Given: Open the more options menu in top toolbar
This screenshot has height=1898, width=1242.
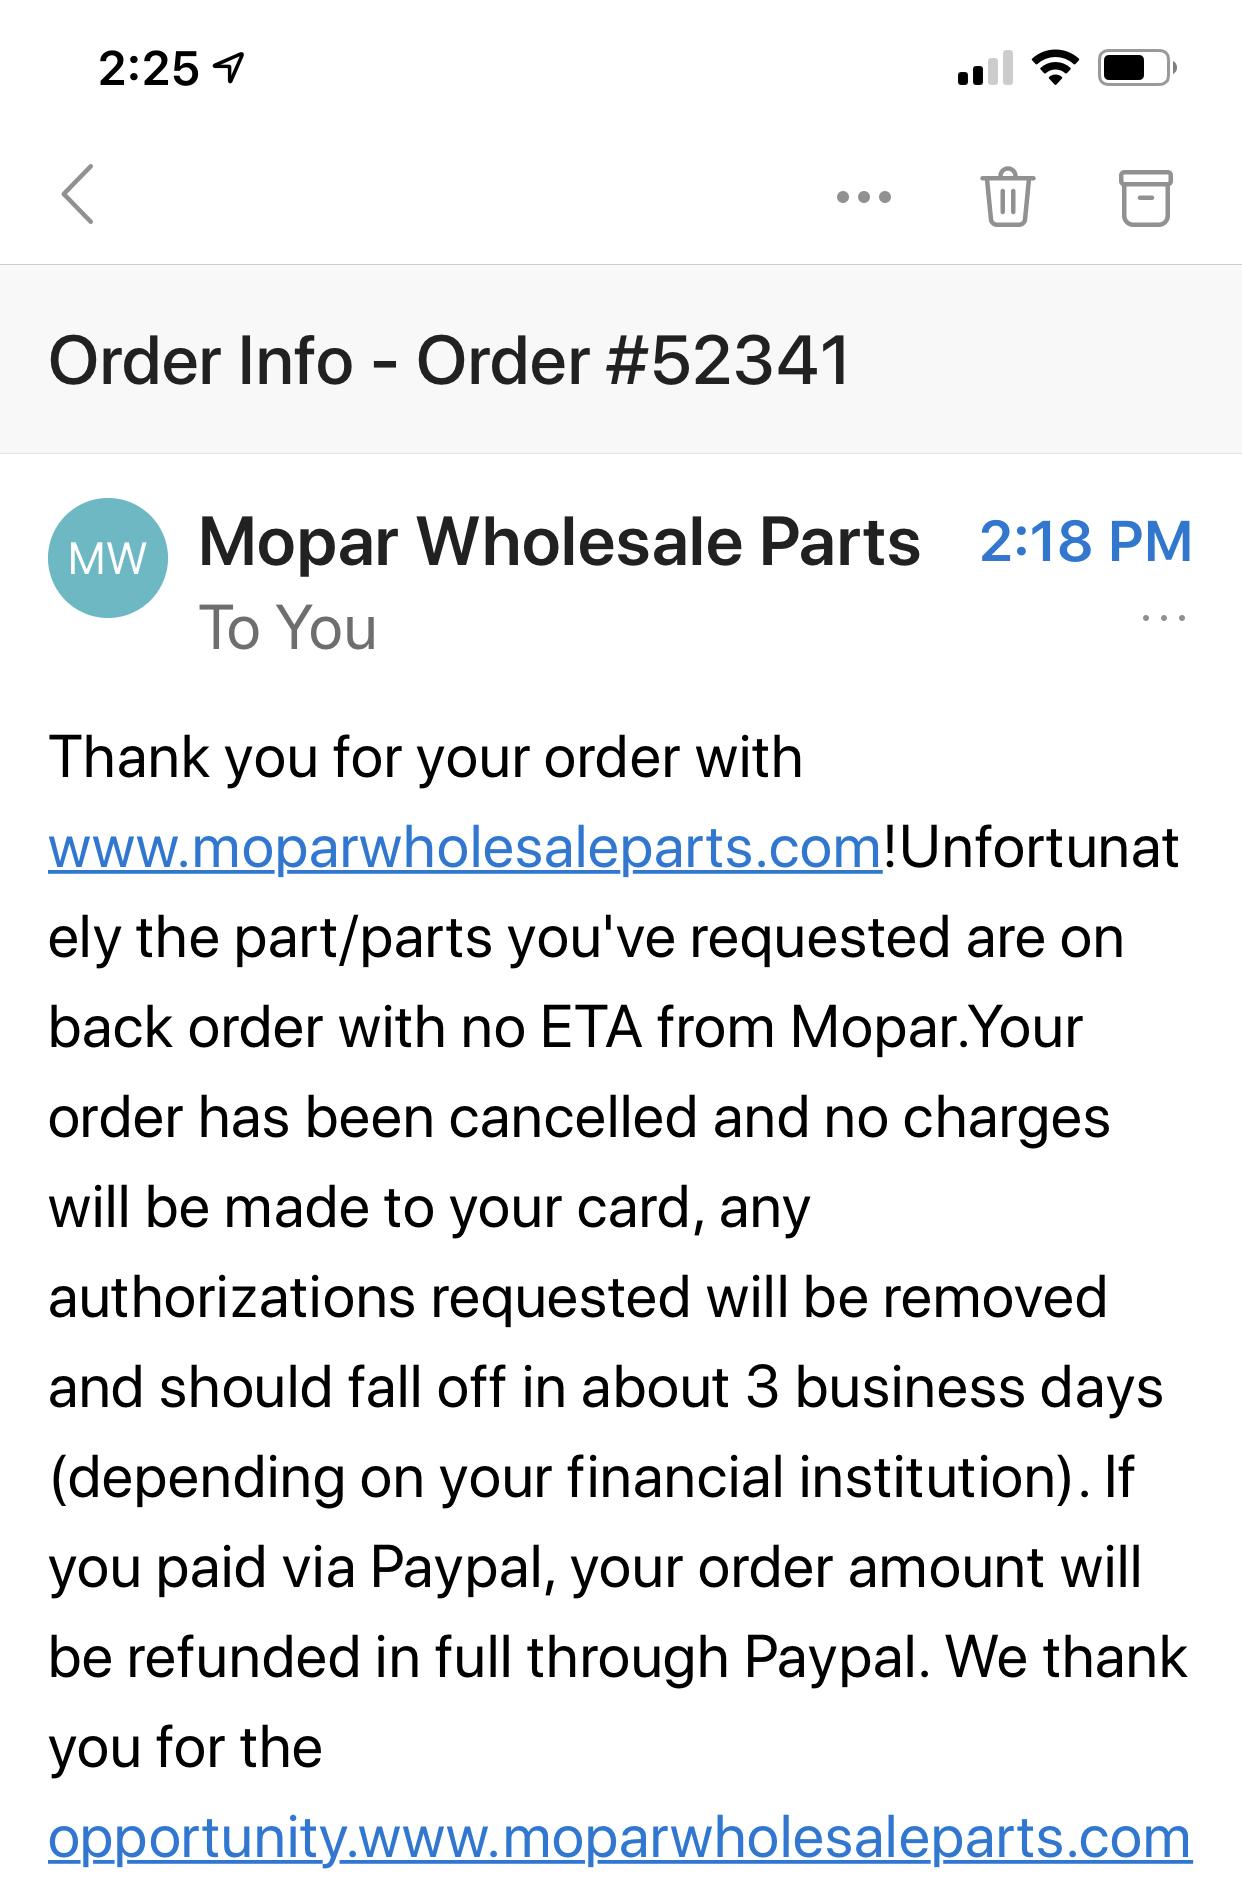Looking at the screenshot, I should point(864,197).
